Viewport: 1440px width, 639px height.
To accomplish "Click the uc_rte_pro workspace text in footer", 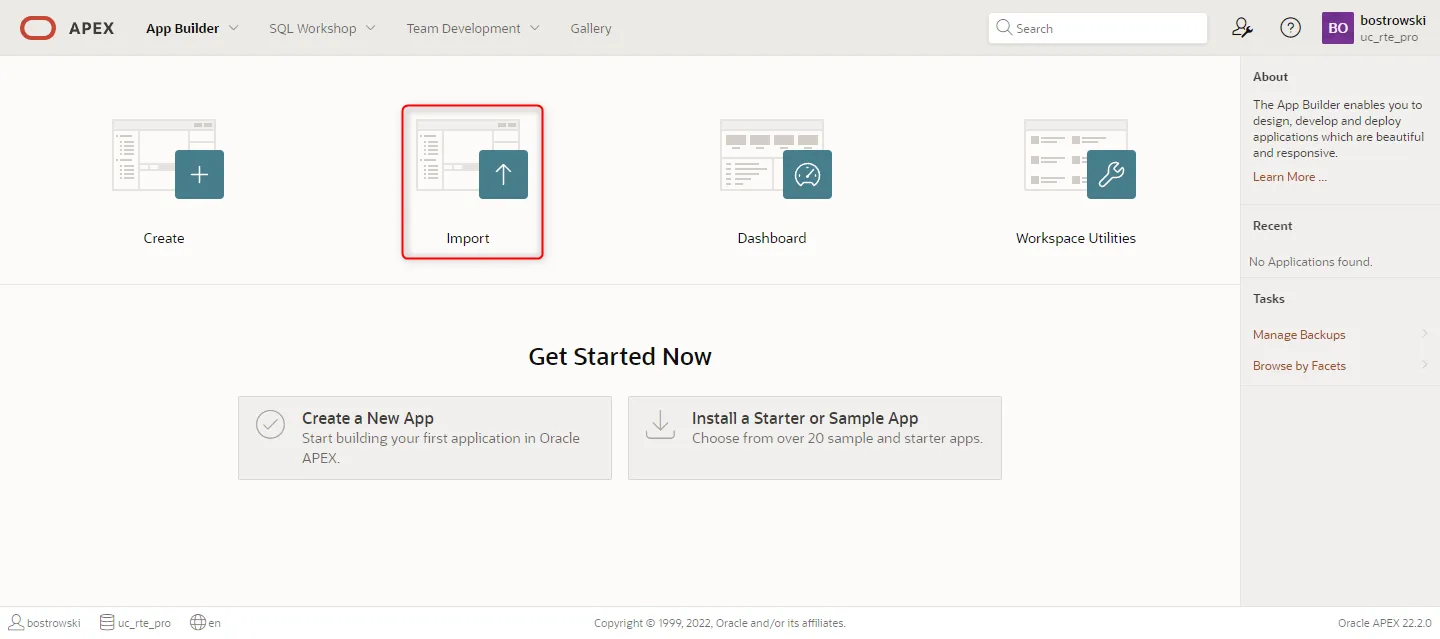I will click(144, 623).
